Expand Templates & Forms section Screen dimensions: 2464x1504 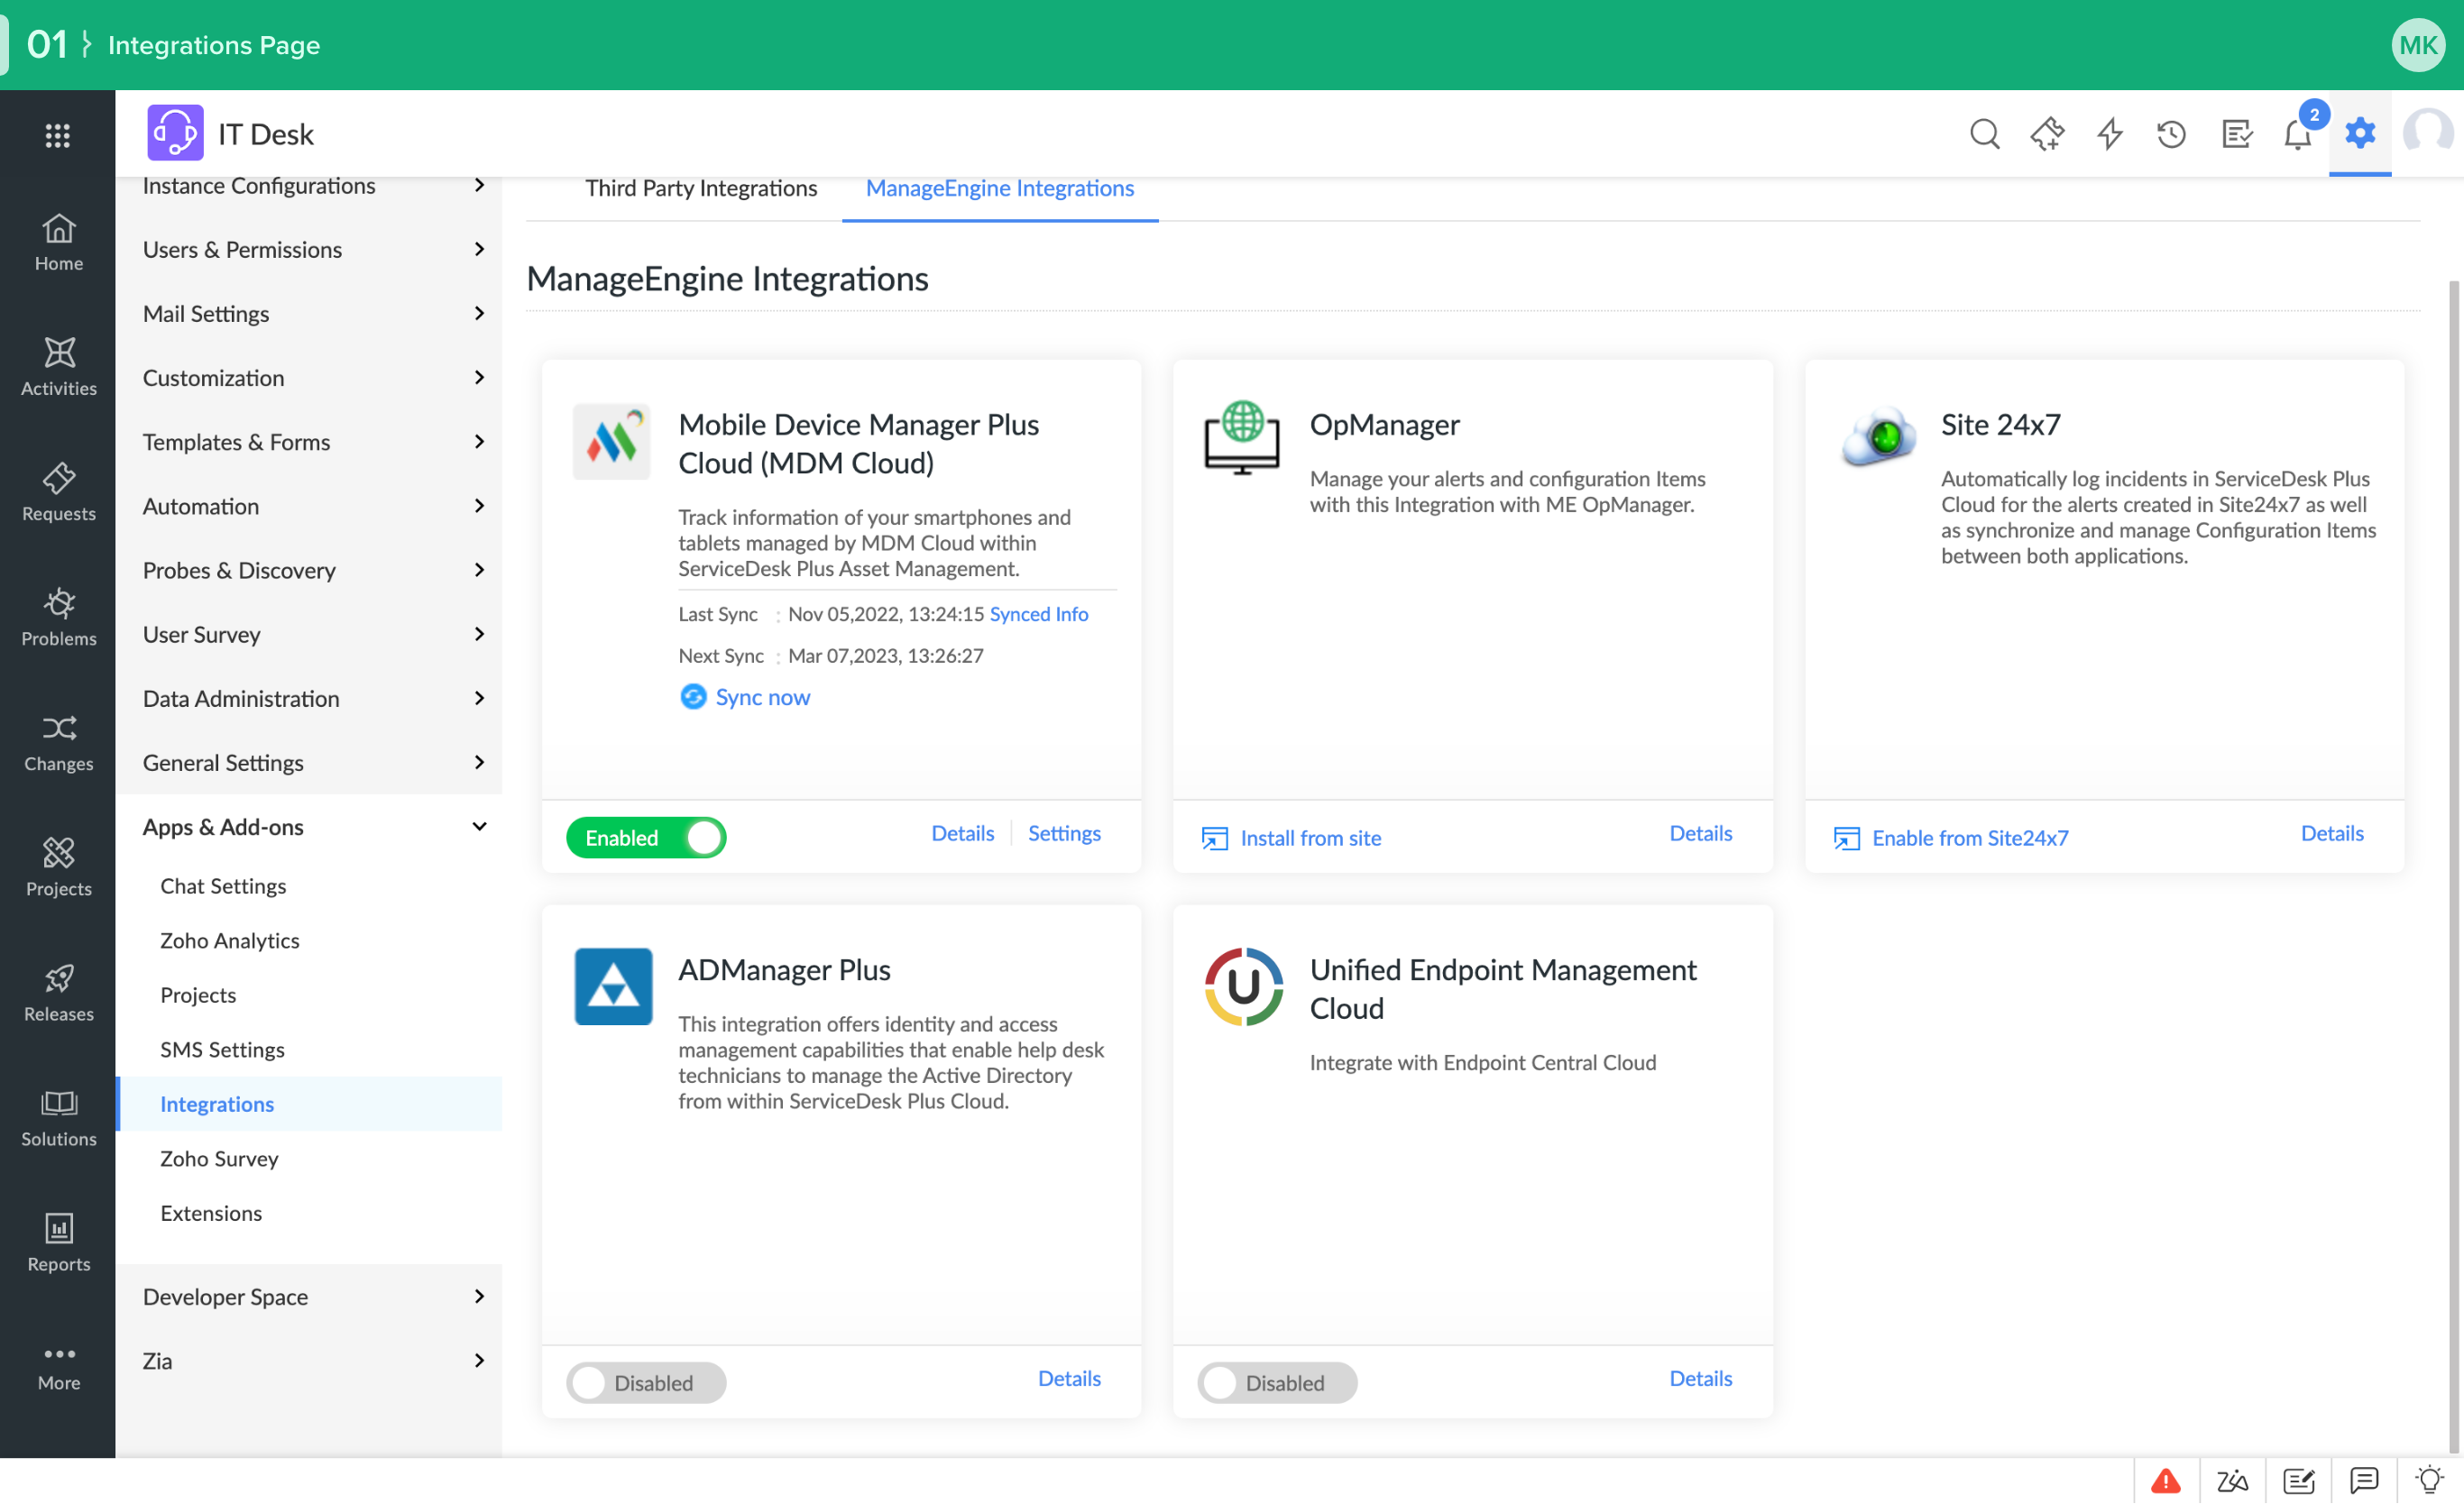(309, 441)
